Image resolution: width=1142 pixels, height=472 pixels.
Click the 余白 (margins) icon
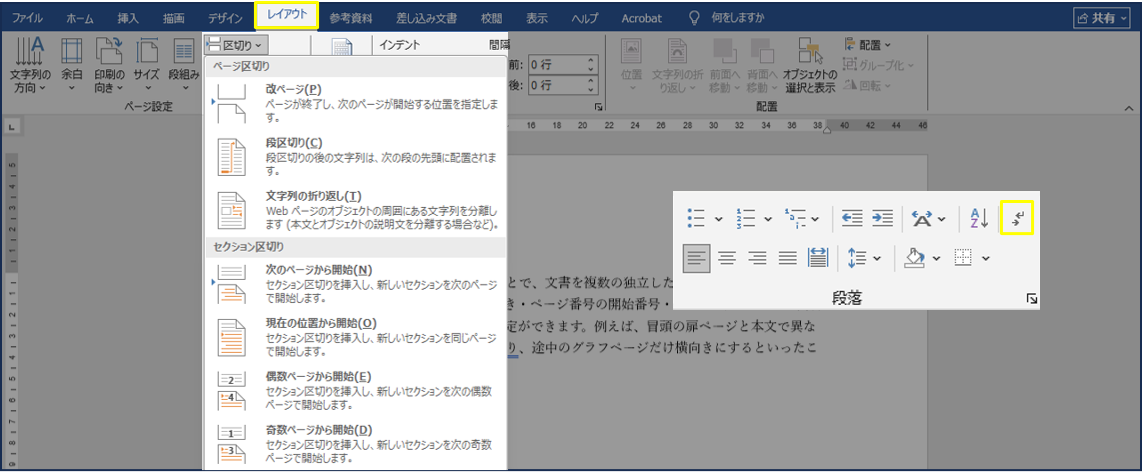point(72,64)
